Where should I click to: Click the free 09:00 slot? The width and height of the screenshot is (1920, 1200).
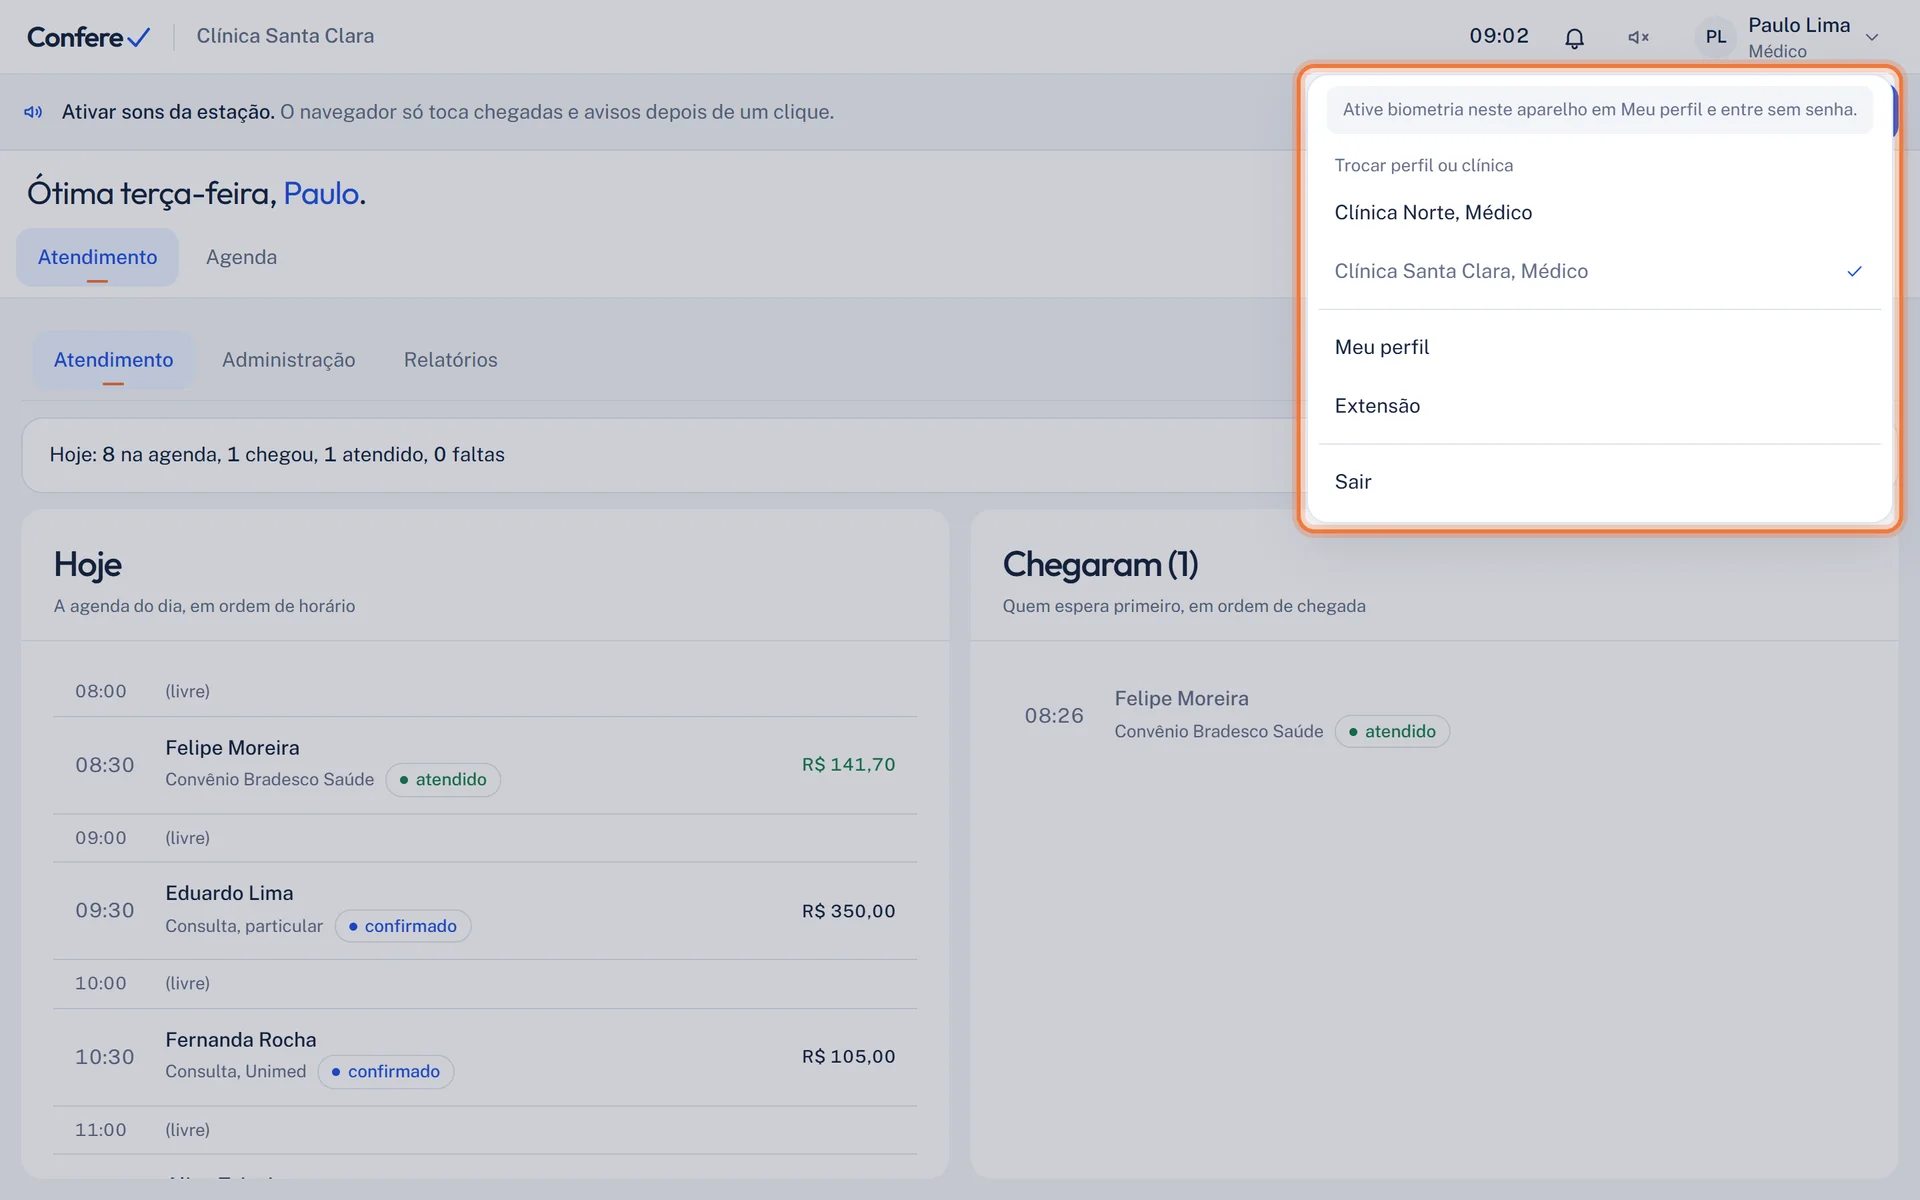[485, 838]
